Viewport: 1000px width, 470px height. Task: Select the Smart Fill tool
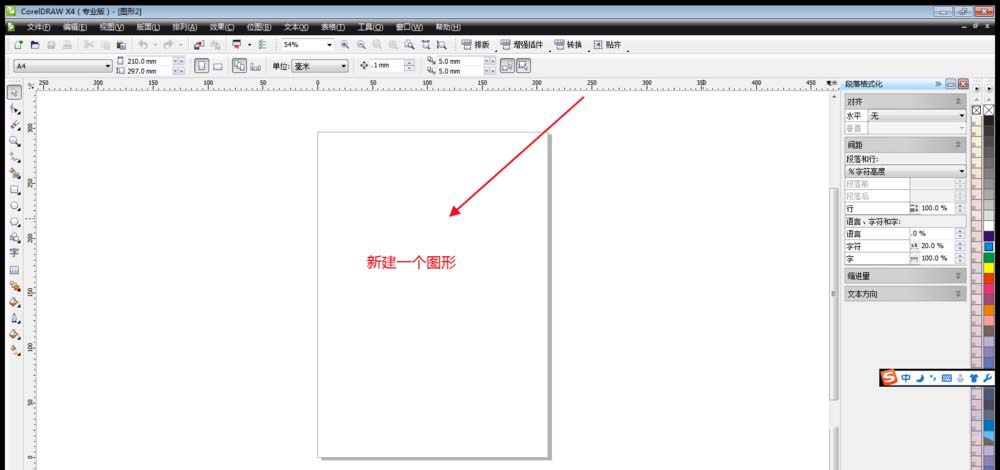[x=15, y=173]
